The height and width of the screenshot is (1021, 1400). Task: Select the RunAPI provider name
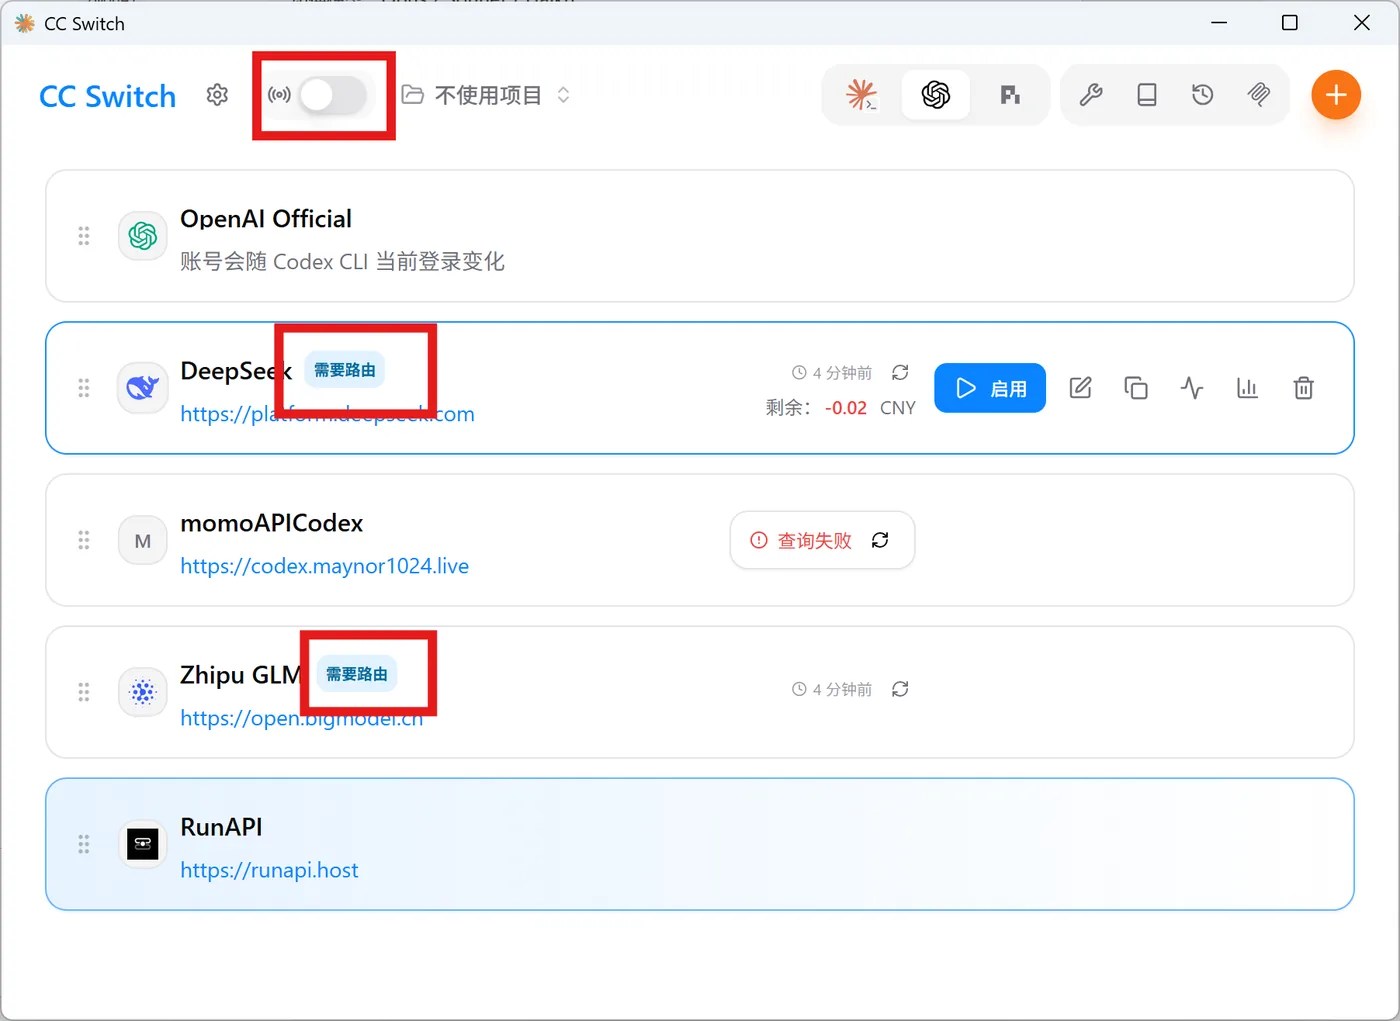[221, 827]
